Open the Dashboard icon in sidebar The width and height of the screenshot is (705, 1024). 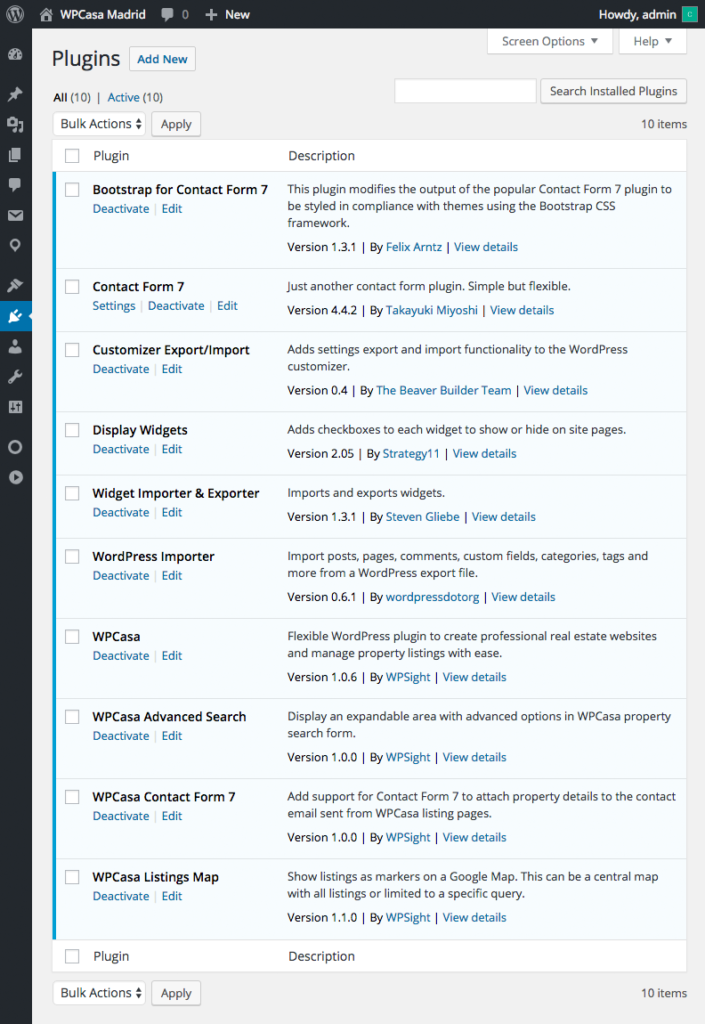click(x=15, y=55)
